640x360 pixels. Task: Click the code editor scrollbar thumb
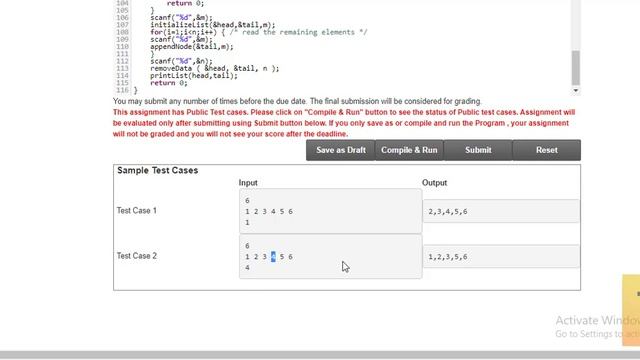[x=576, y=67]
